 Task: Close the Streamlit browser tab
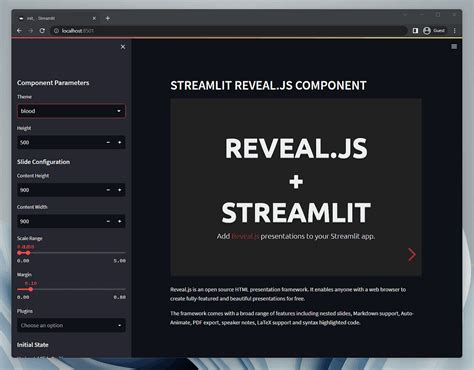94,18
